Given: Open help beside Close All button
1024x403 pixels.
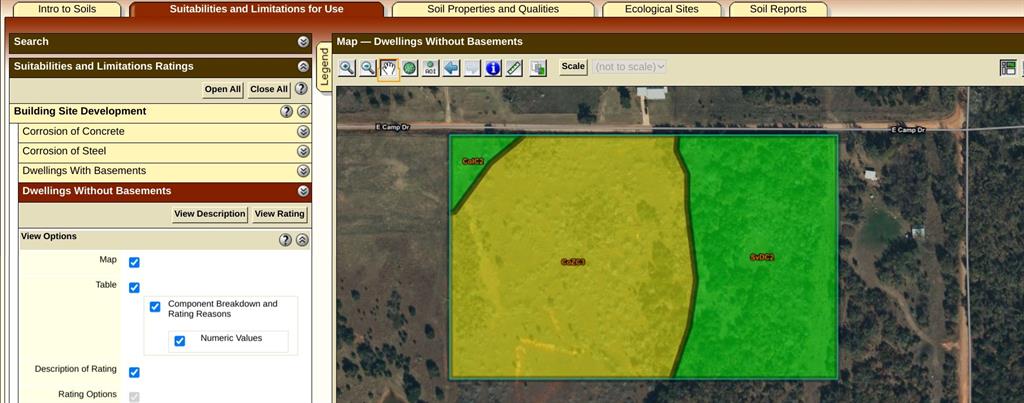Looking at the screenshot, I should pos(300,89).
